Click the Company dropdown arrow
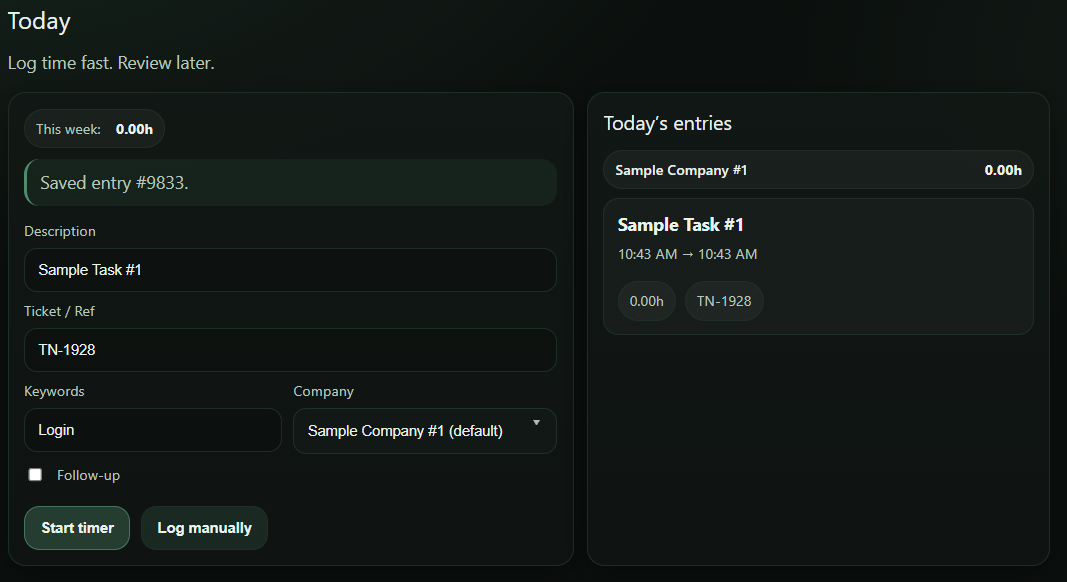 (536, 424)
